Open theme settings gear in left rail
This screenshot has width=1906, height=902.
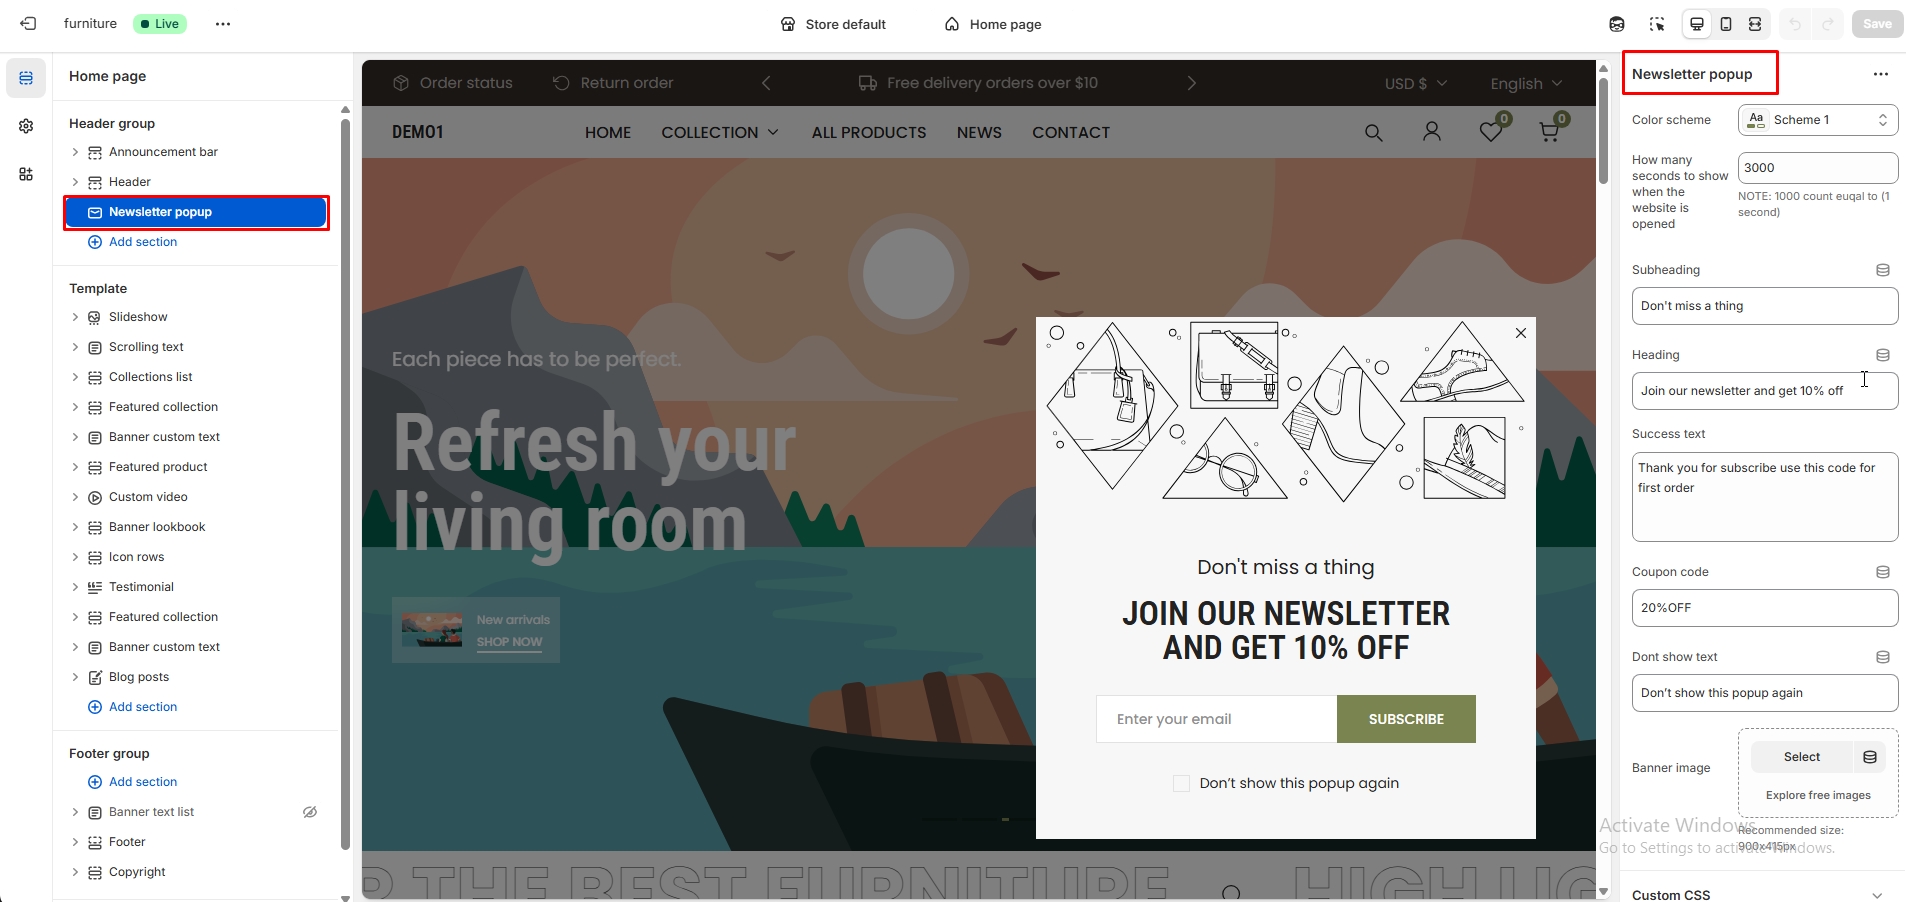[x=26, y=126]
